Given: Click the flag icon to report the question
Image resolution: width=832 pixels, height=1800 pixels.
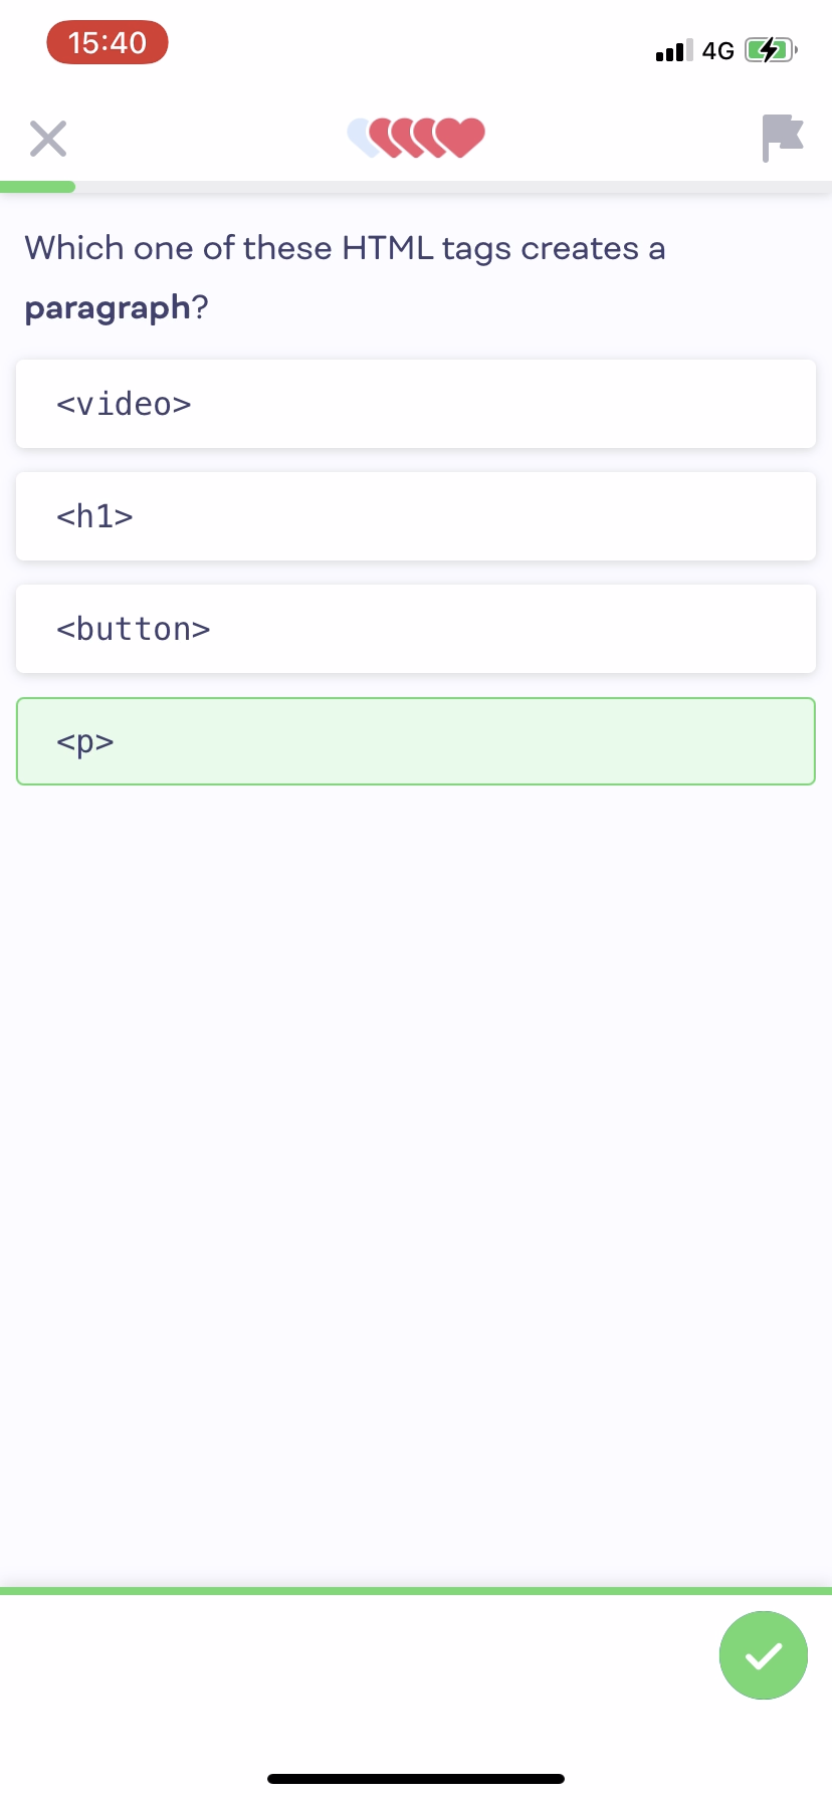Looking at the screenshot, I should 783,139.
